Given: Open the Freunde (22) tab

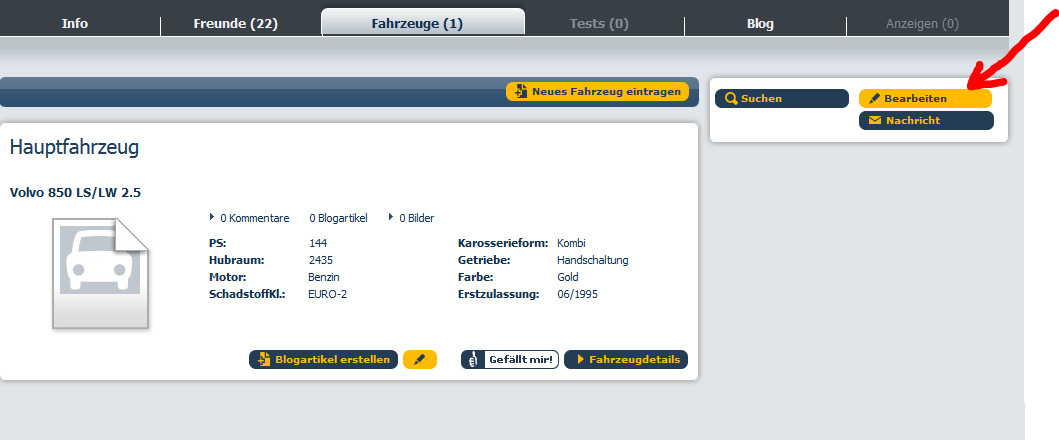Looking at the screenshot, I should point(235,23).
